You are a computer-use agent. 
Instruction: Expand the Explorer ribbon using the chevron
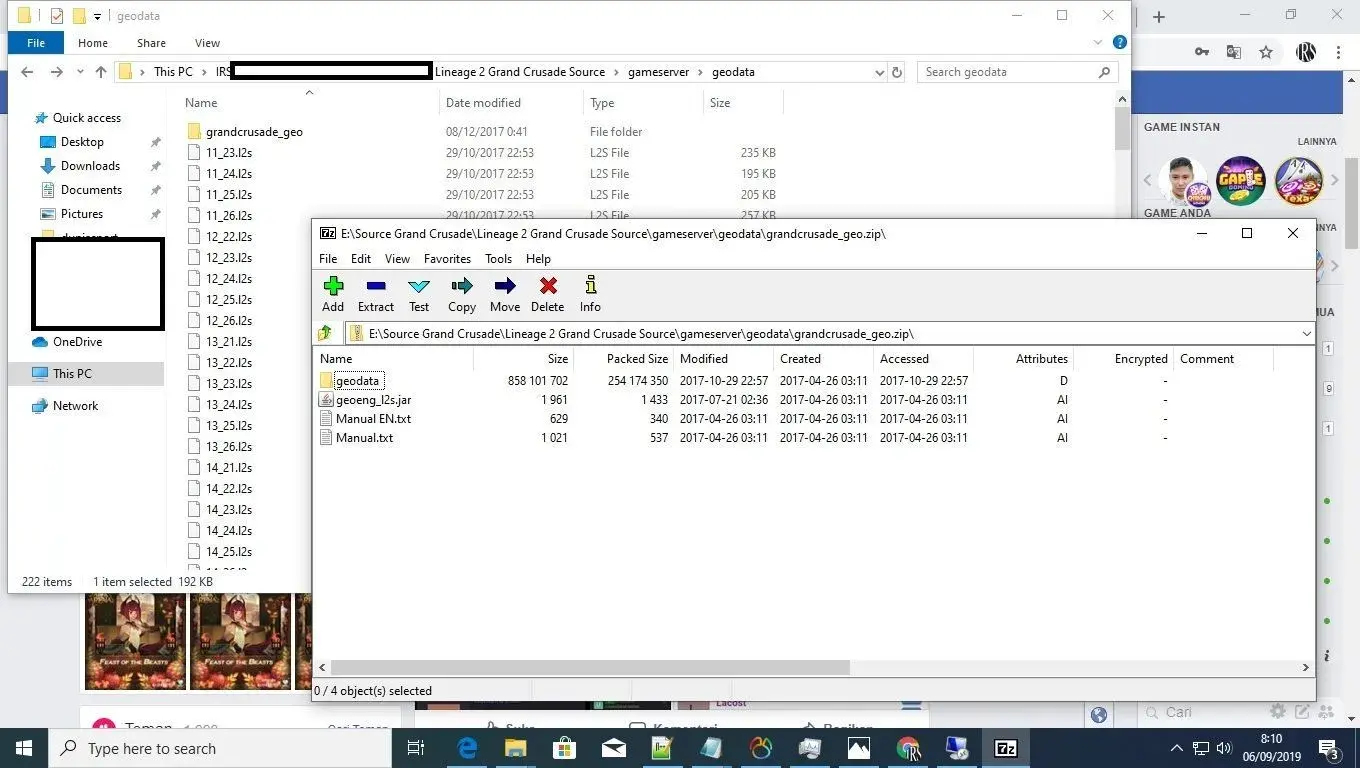click(1098, 43)
